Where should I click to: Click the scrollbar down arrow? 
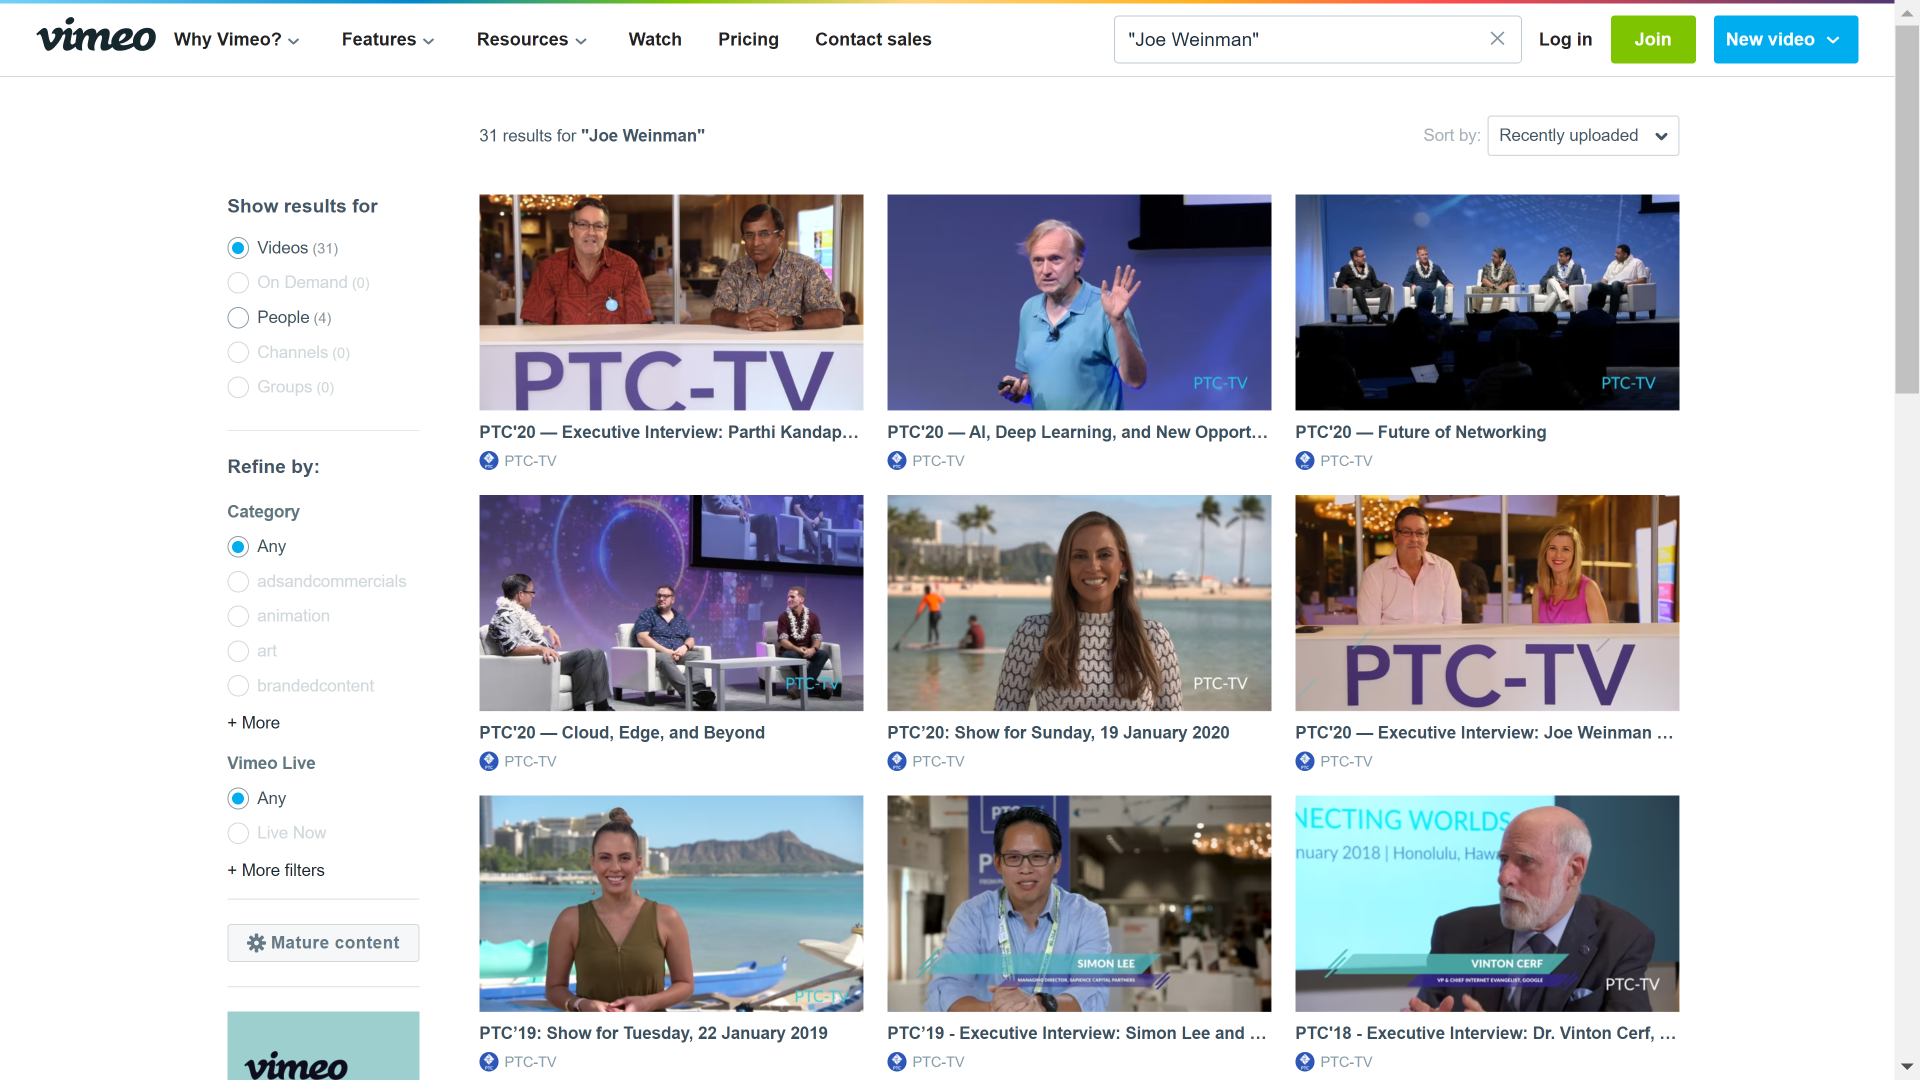click(1907, 1067)
